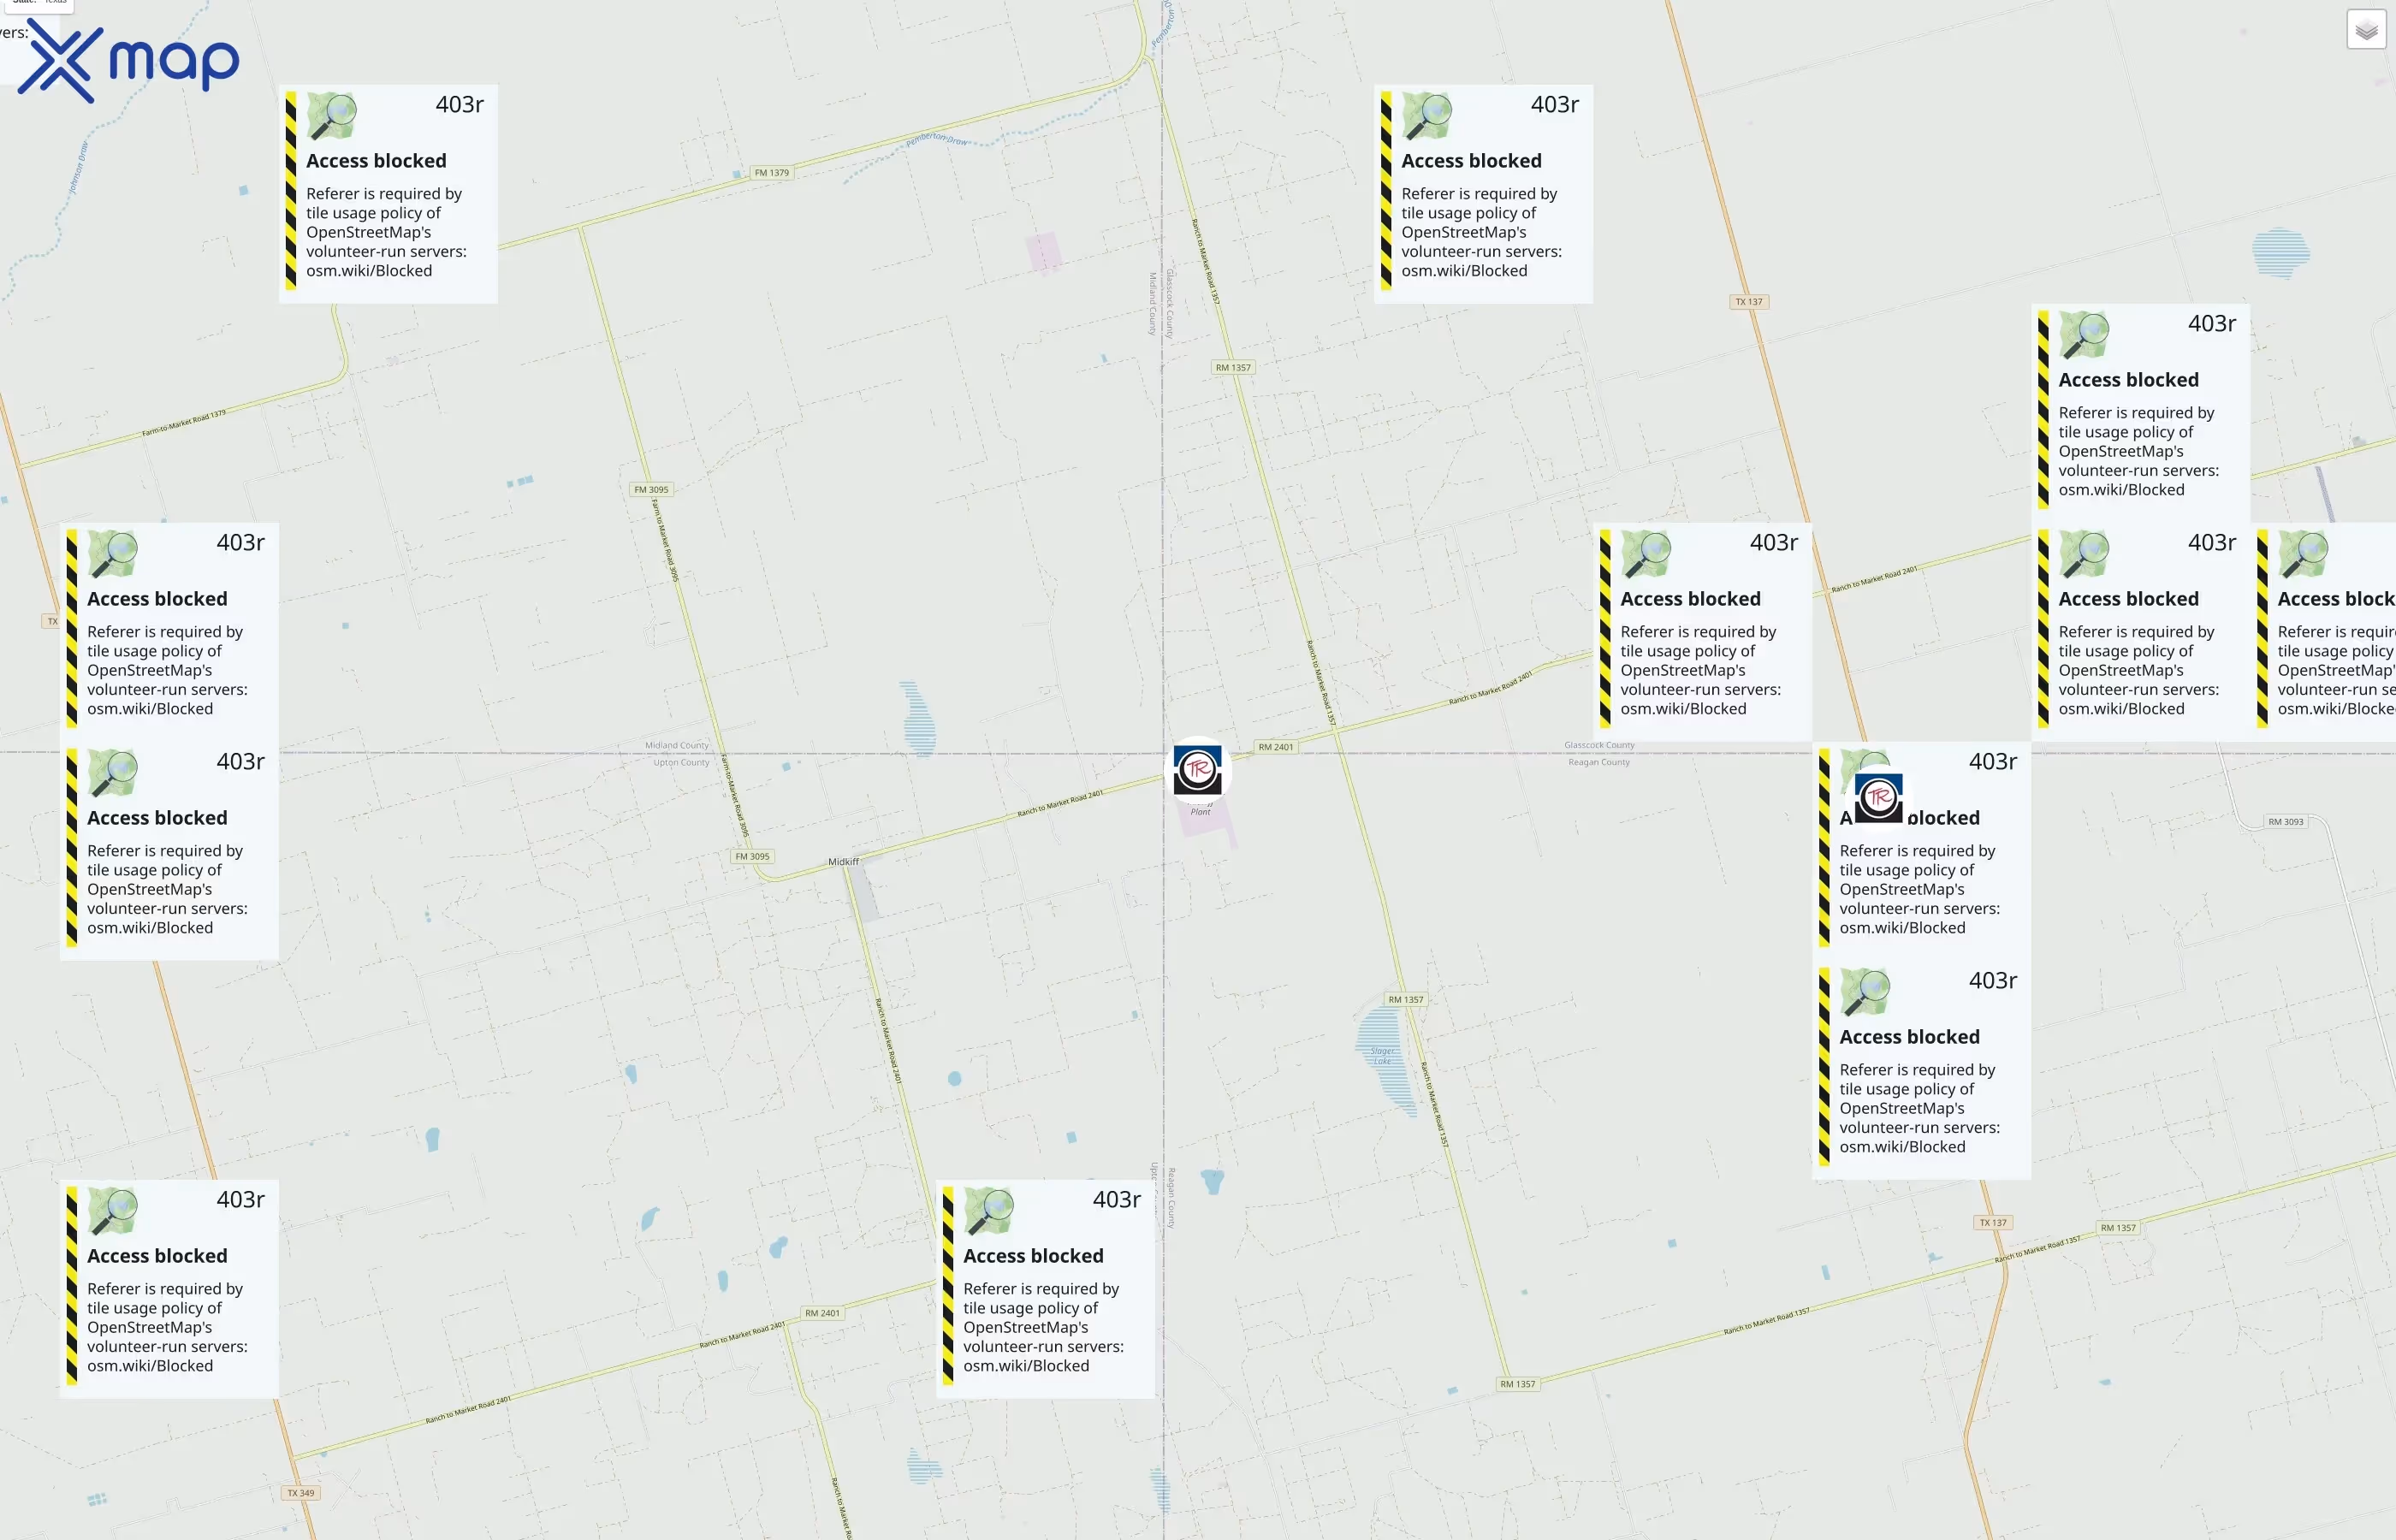Select the TR marker overlapping a blocked tile
This screenshot has height=1540, width=2396.
(x=1878, y=797)
